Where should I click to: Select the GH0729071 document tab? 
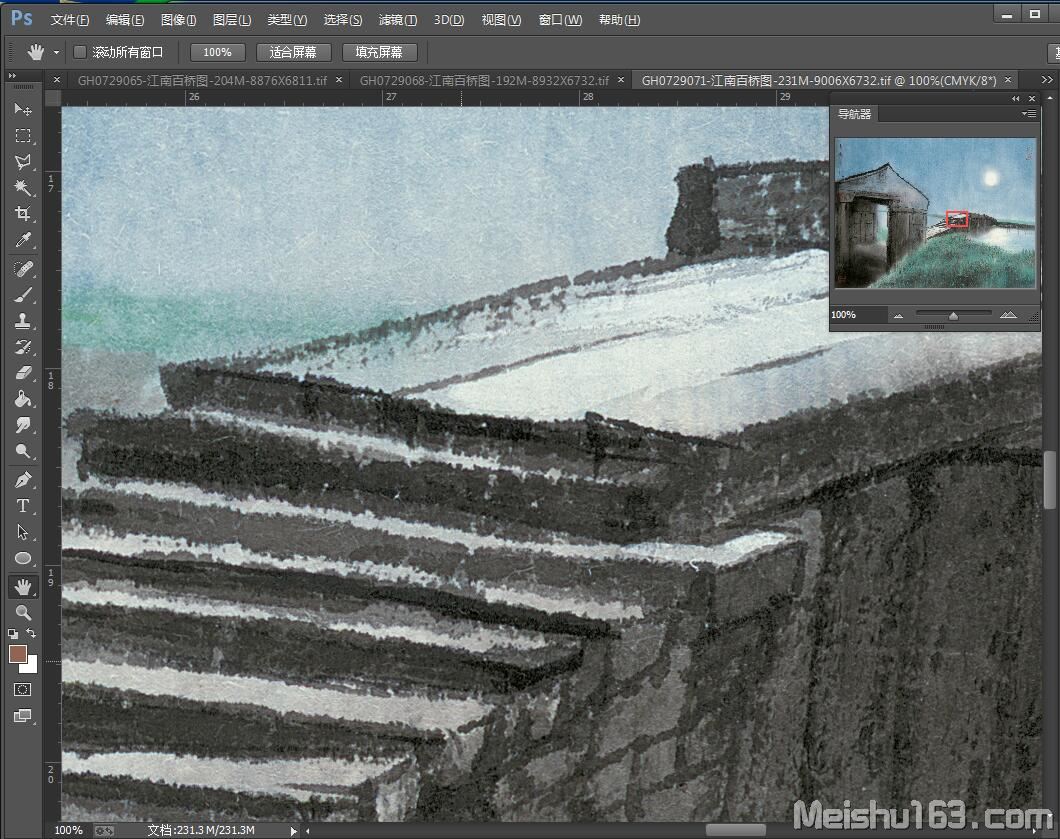coord(819,80)
